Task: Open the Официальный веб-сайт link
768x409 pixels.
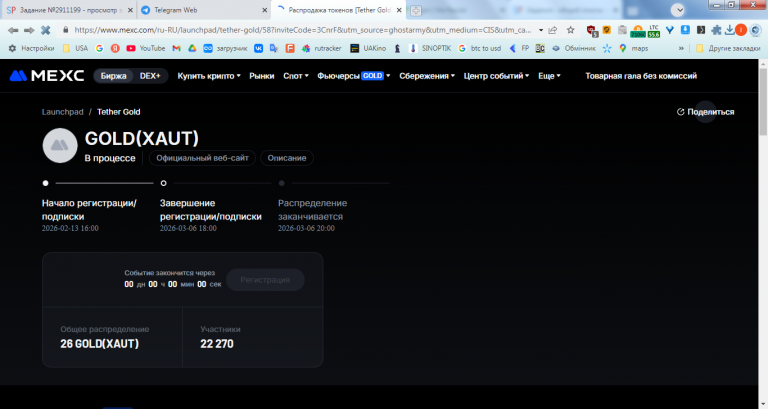Action: (x=202, y=158)
